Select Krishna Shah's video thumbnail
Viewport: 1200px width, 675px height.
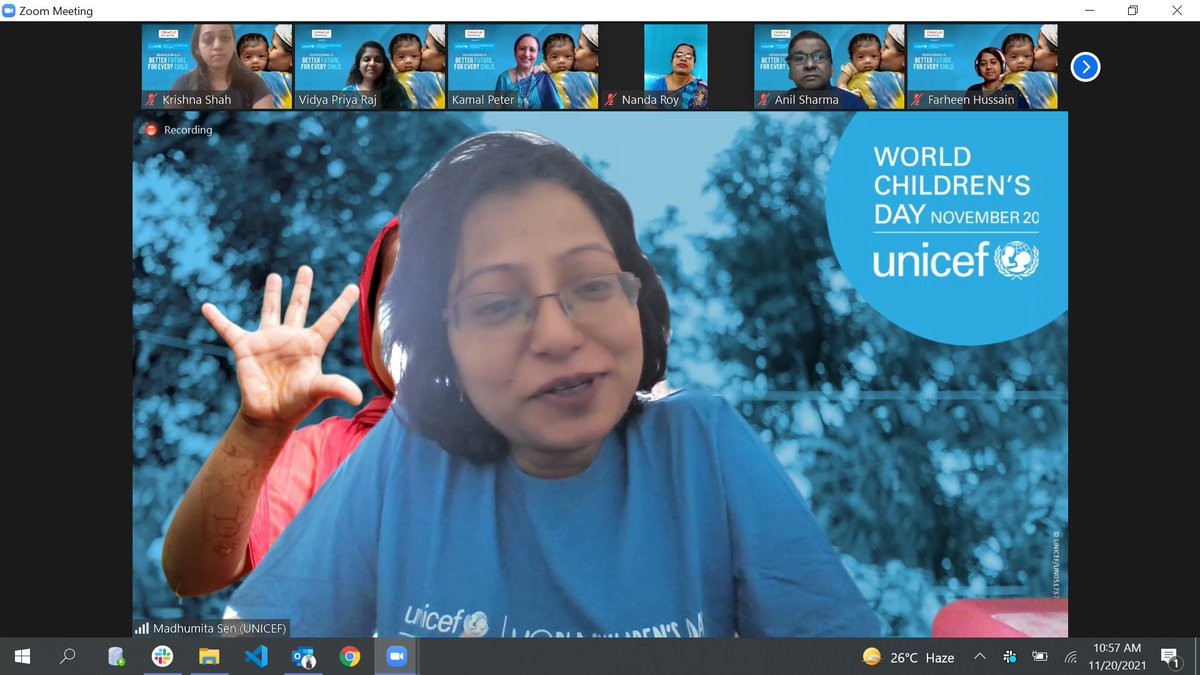(x=216, y=67)
